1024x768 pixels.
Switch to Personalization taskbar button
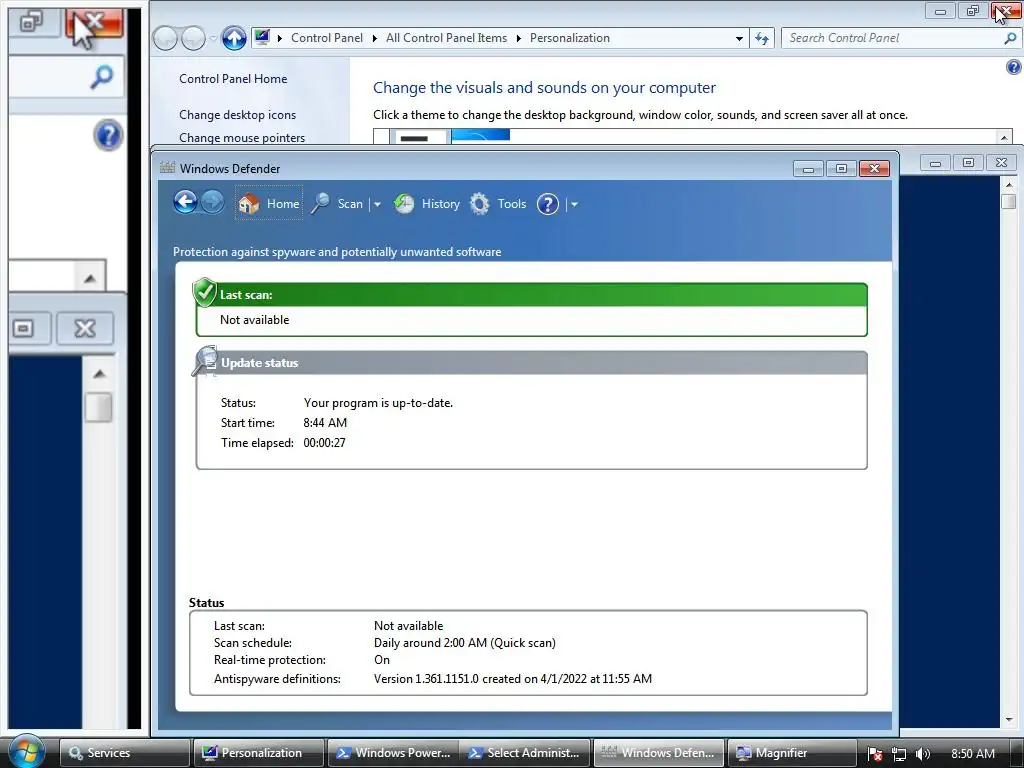(x=259, y=752)
